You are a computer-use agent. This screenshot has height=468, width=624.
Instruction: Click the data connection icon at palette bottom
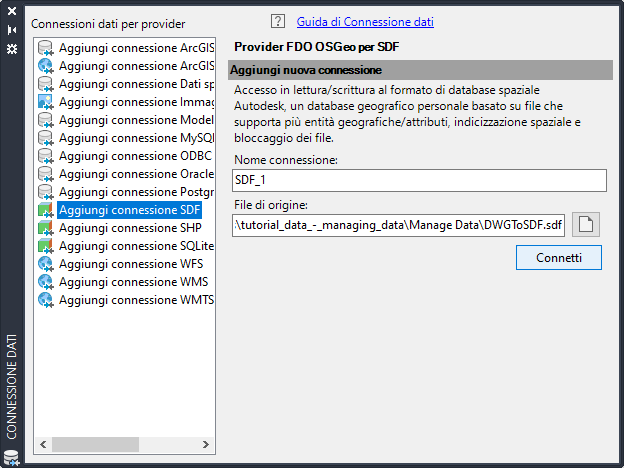coord(12,457)
